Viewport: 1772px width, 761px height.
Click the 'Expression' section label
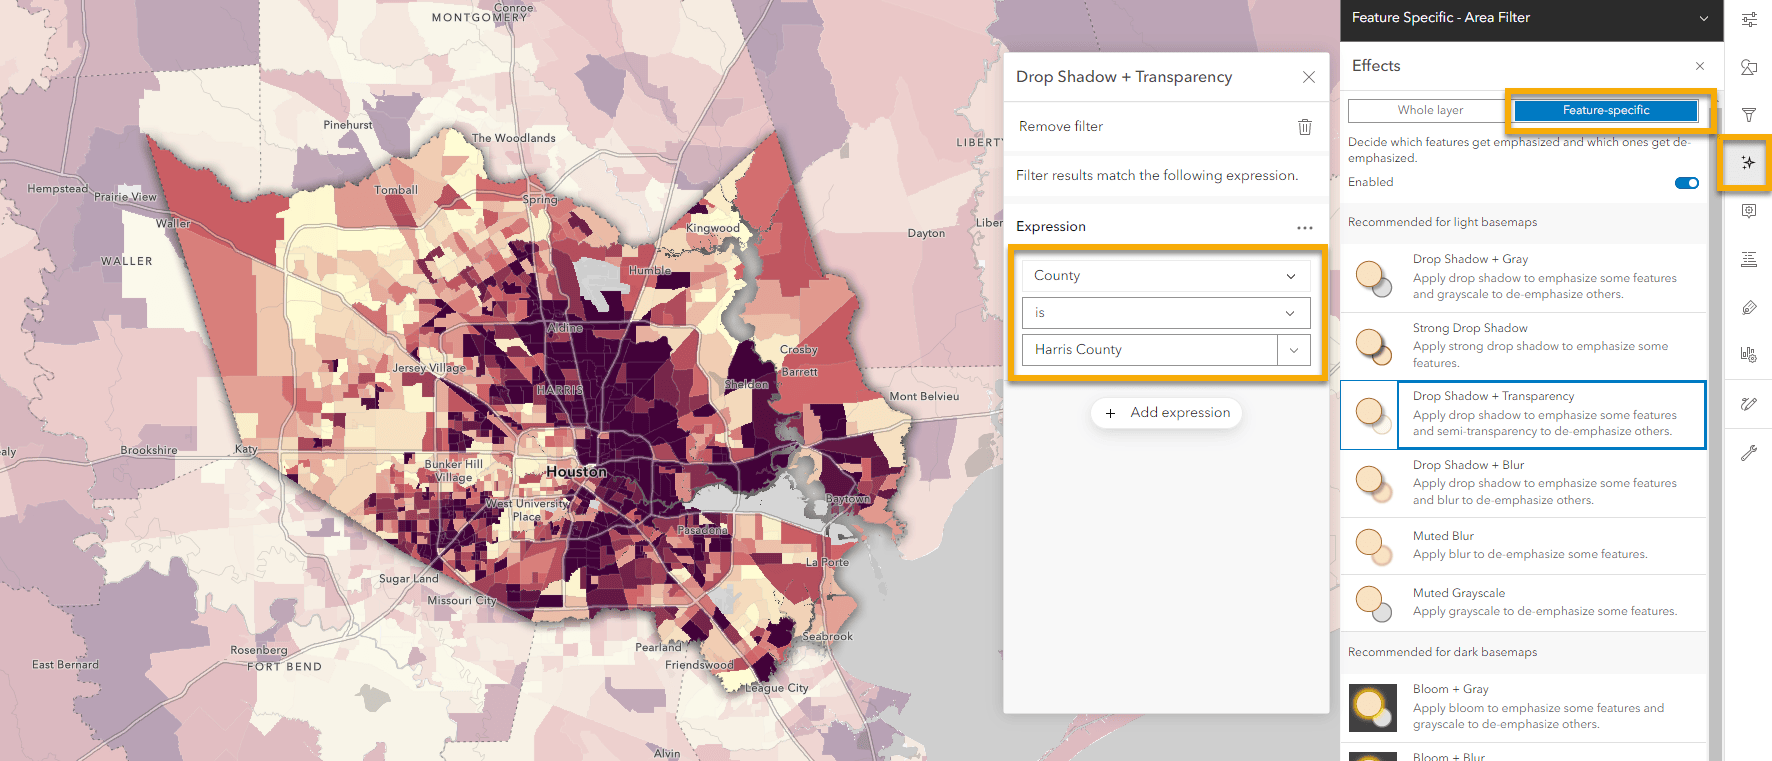pyautogui.click(x=1051, y=227)
